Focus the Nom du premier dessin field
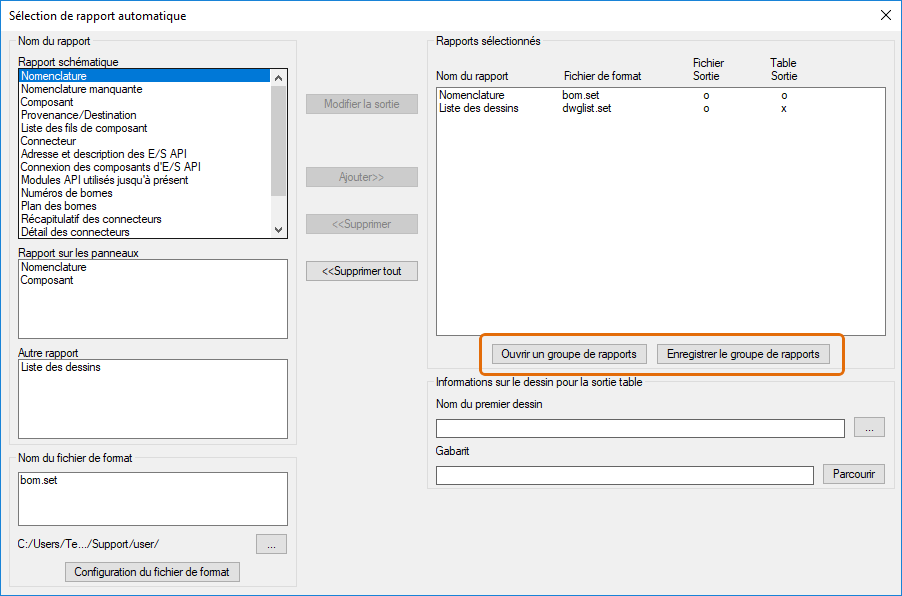 pos(640,428)
